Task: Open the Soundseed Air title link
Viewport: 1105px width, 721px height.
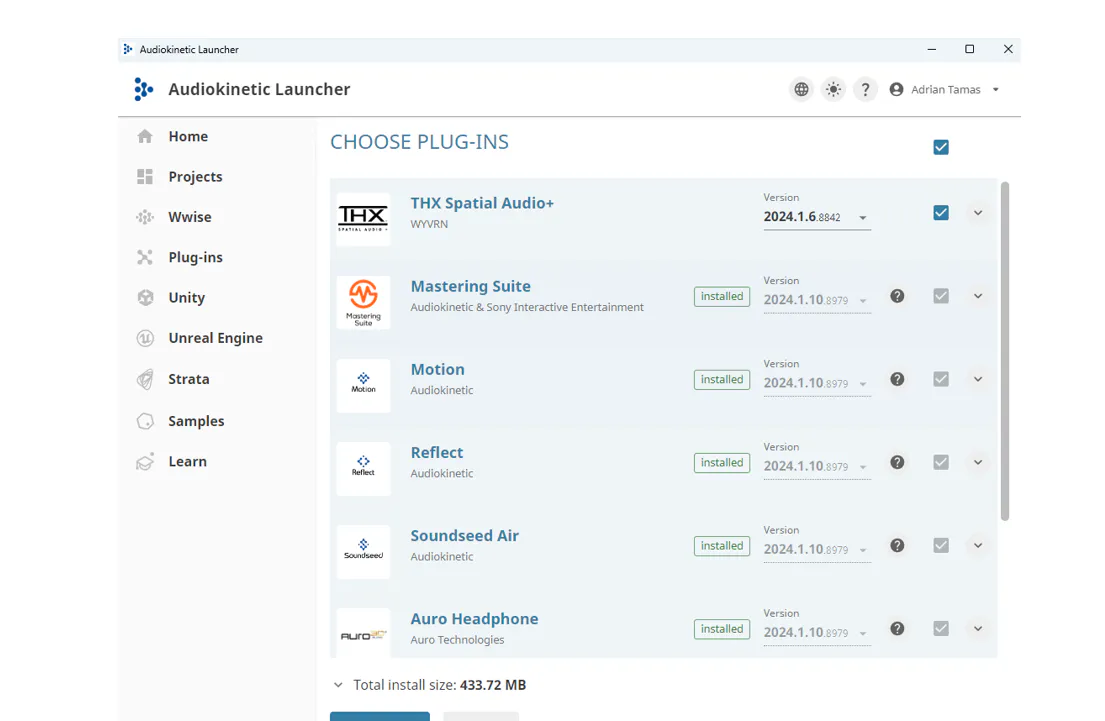Action: click(x=464, y=536)
